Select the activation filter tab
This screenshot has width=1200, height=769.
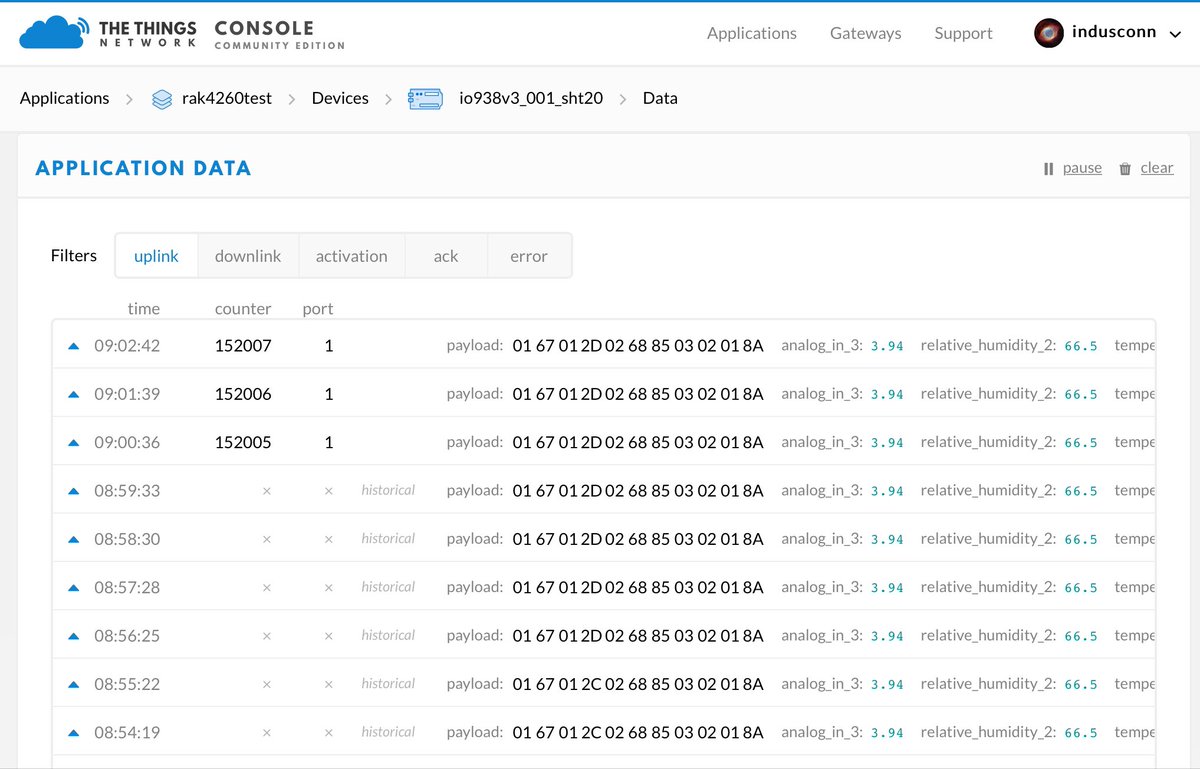tap(352, 256)
